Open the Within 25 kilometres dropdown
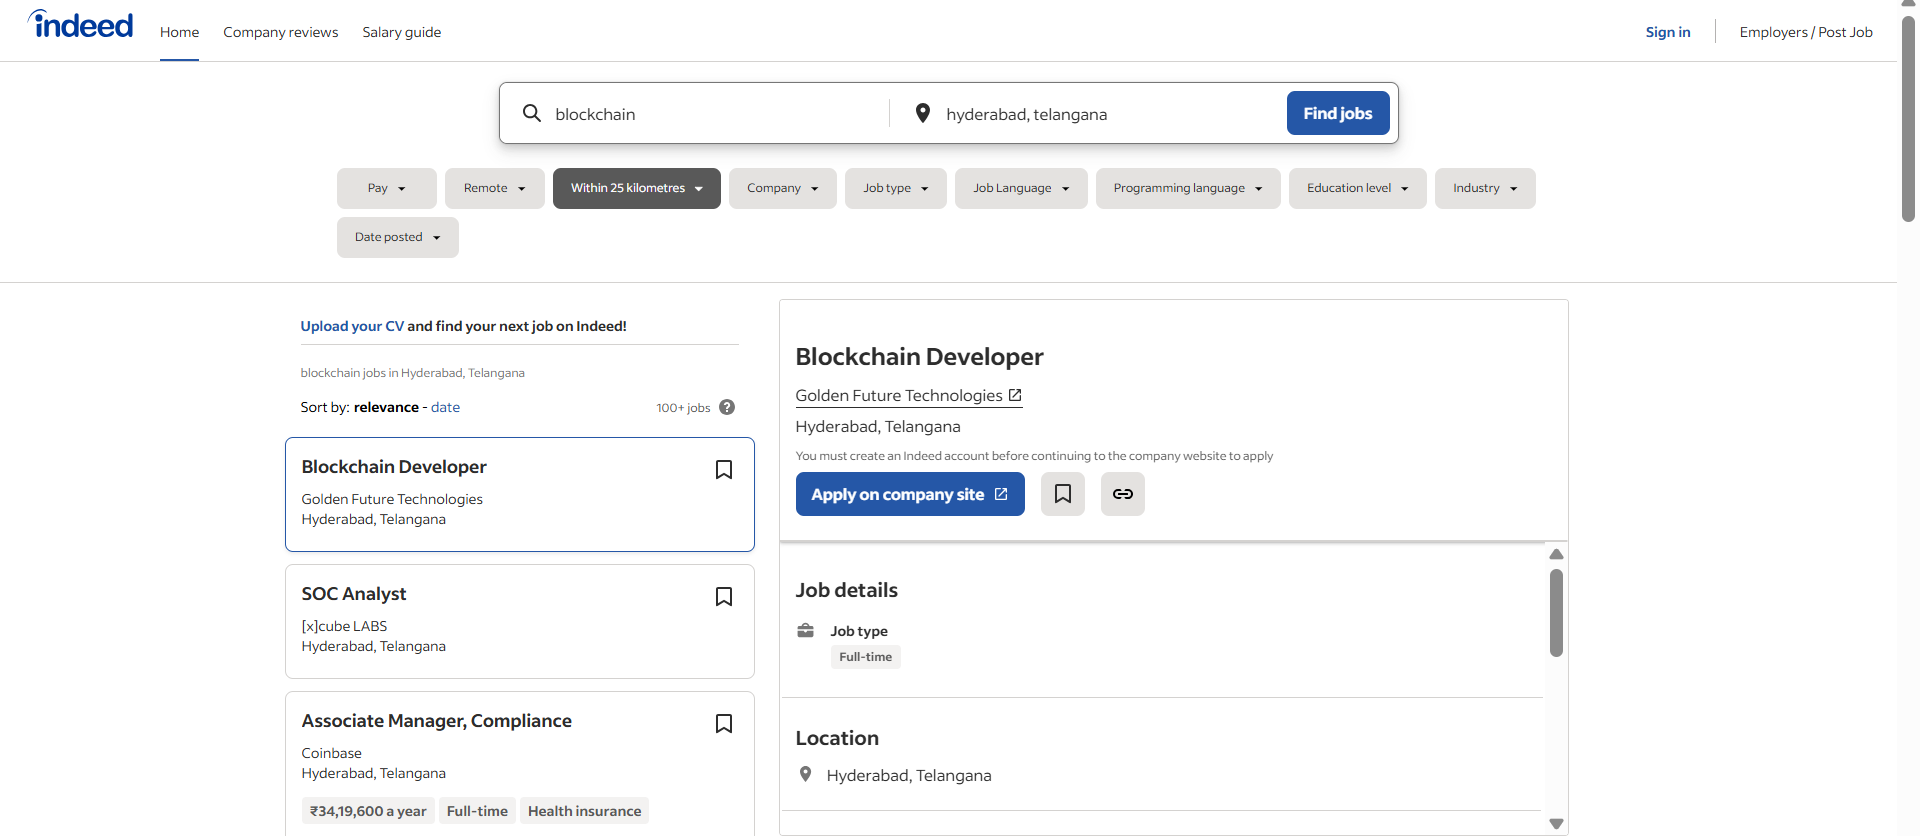Screen dimensions: 1920x836 point(636,188)
